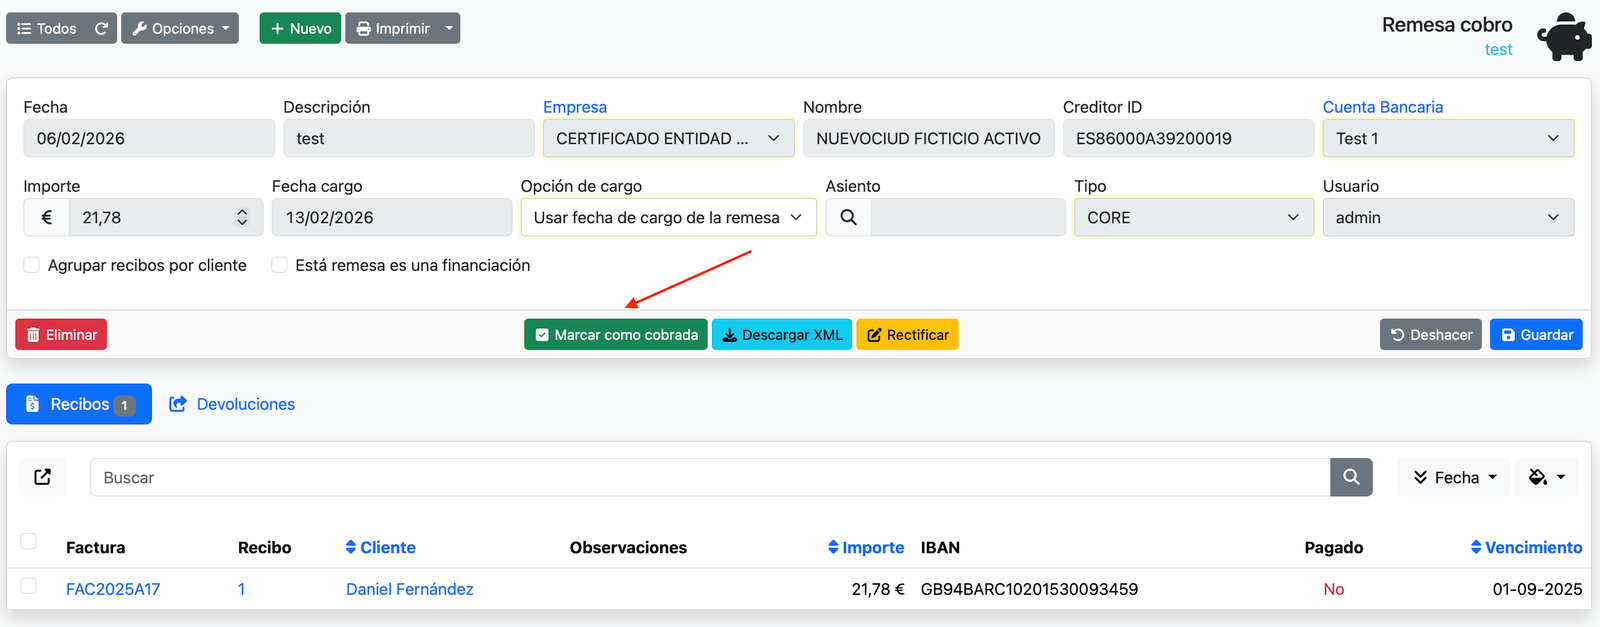Open the Todos list button
1600x627 pixels.
coord(47,28)
